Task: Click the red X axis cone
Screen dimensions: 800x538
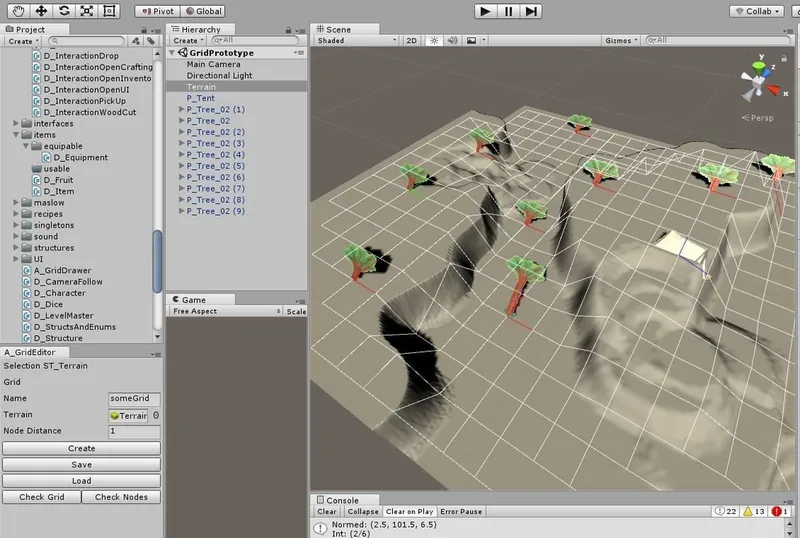Action: (x=773, y=90)
